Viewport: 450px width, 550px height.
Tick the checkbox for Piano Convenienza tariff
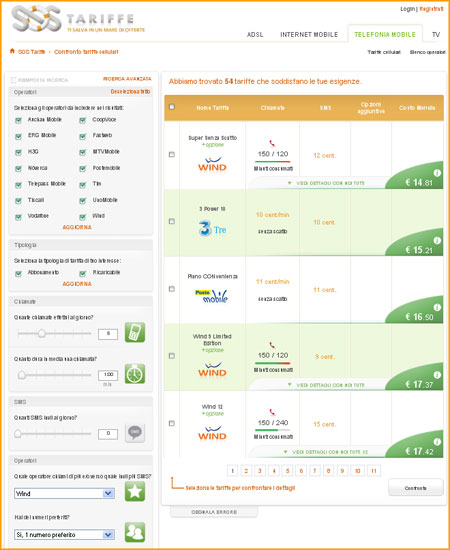coord(172,289)
